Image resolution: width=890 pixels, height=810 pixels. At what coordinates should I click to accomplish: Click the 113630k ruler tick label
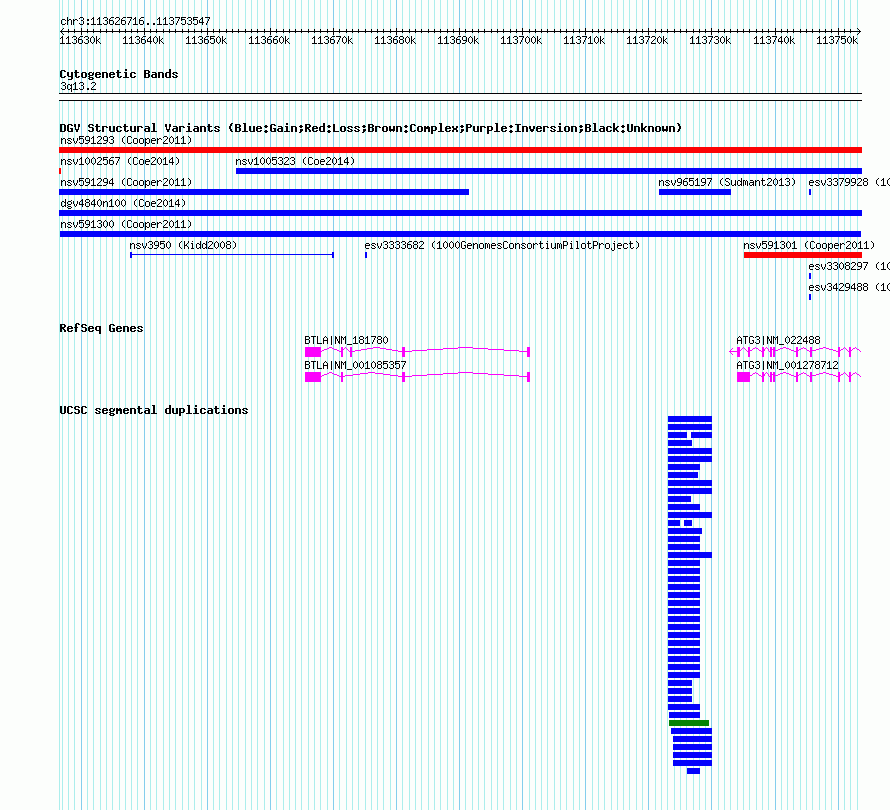click(x=80, y=40)
